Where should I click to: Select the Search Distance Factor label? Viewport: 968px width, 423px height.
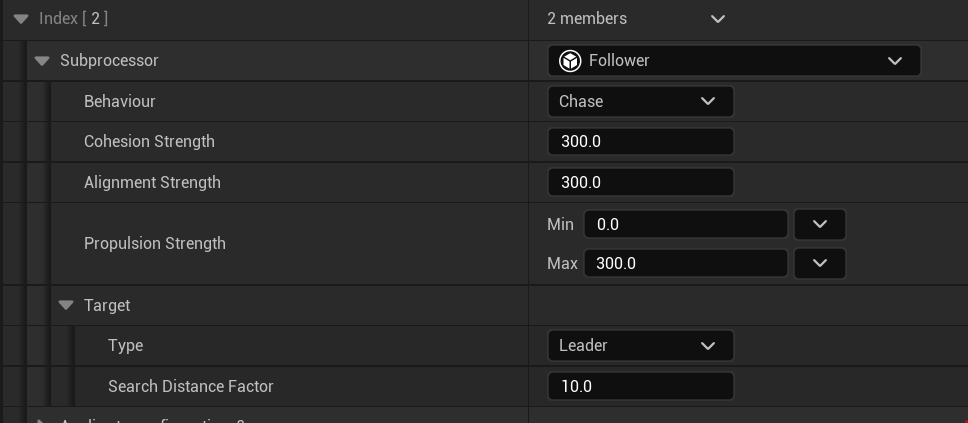click(x=190, y=387)
